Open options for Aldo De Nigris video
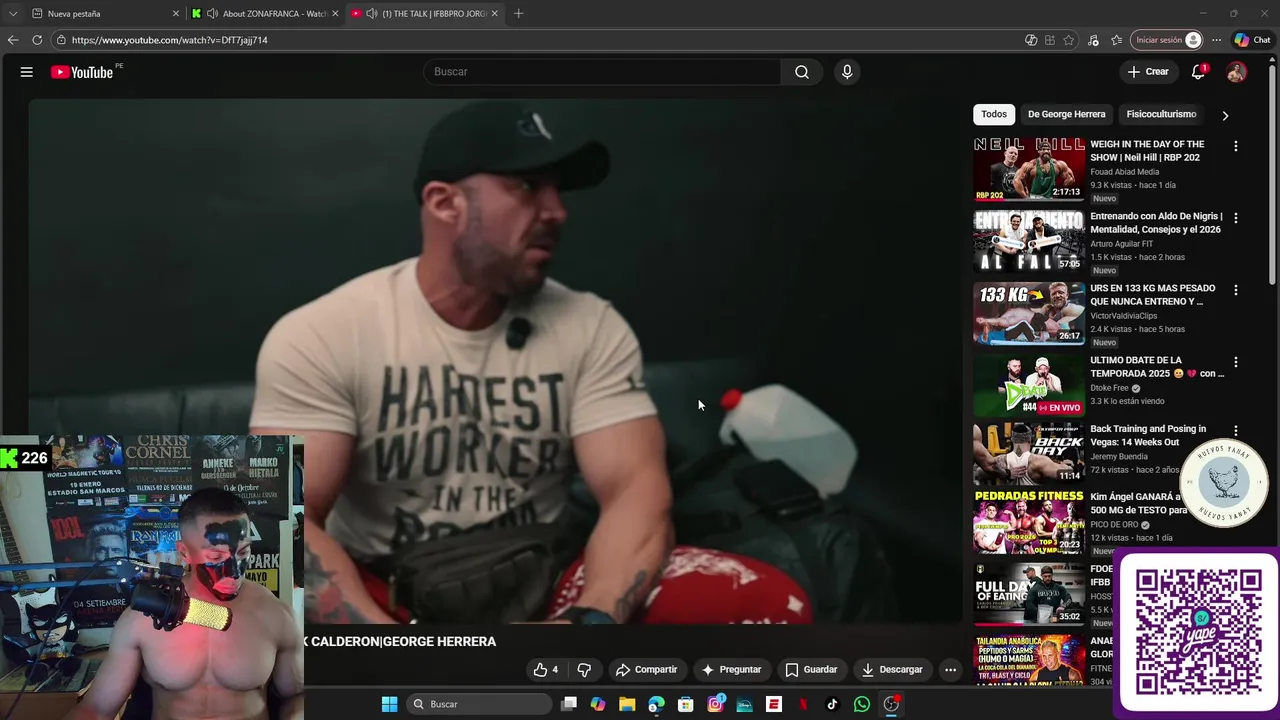 1235,218
